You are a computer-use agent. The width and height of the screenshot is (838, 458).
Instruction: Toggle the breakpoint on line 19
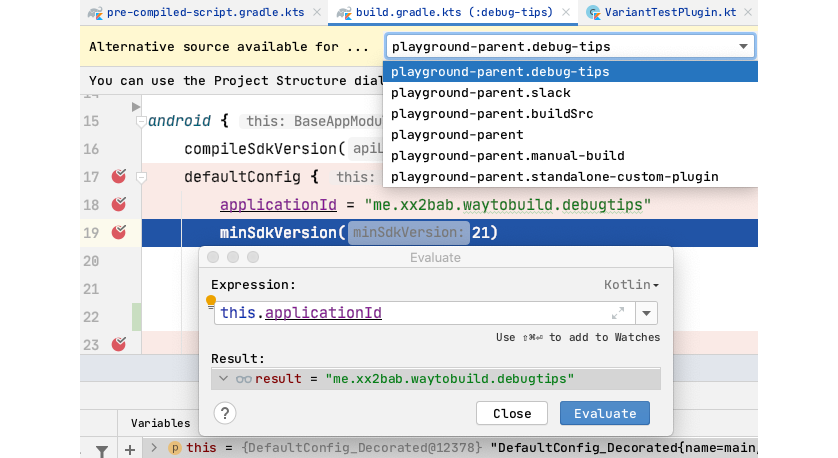(119, 232)
